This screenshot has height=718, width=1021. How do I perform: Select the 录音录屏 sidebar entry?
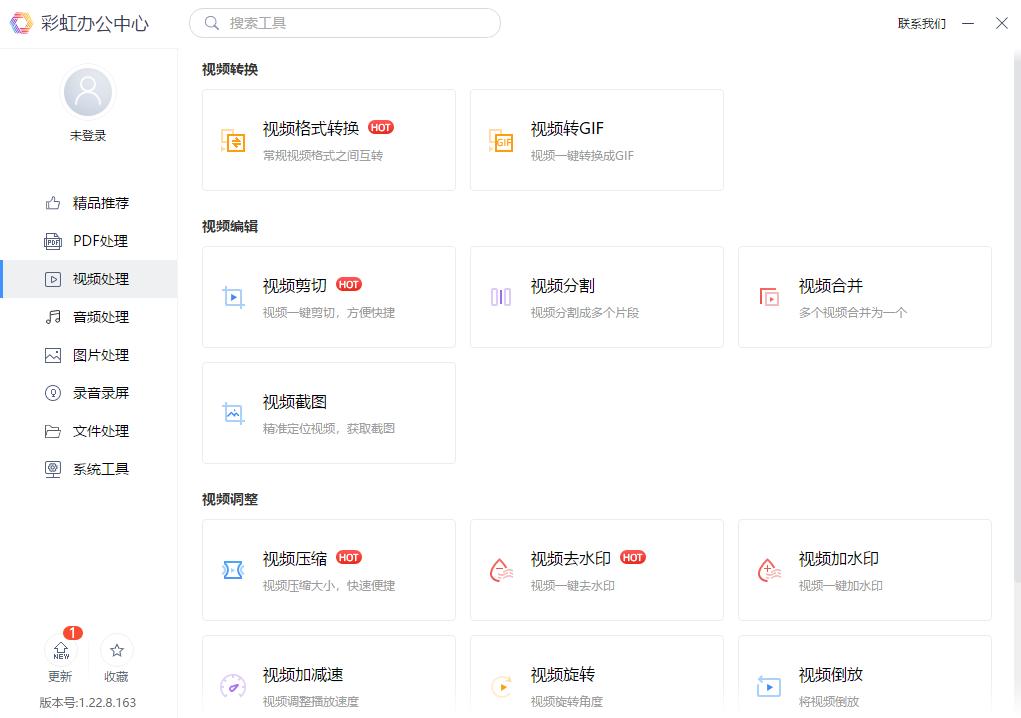88,393
